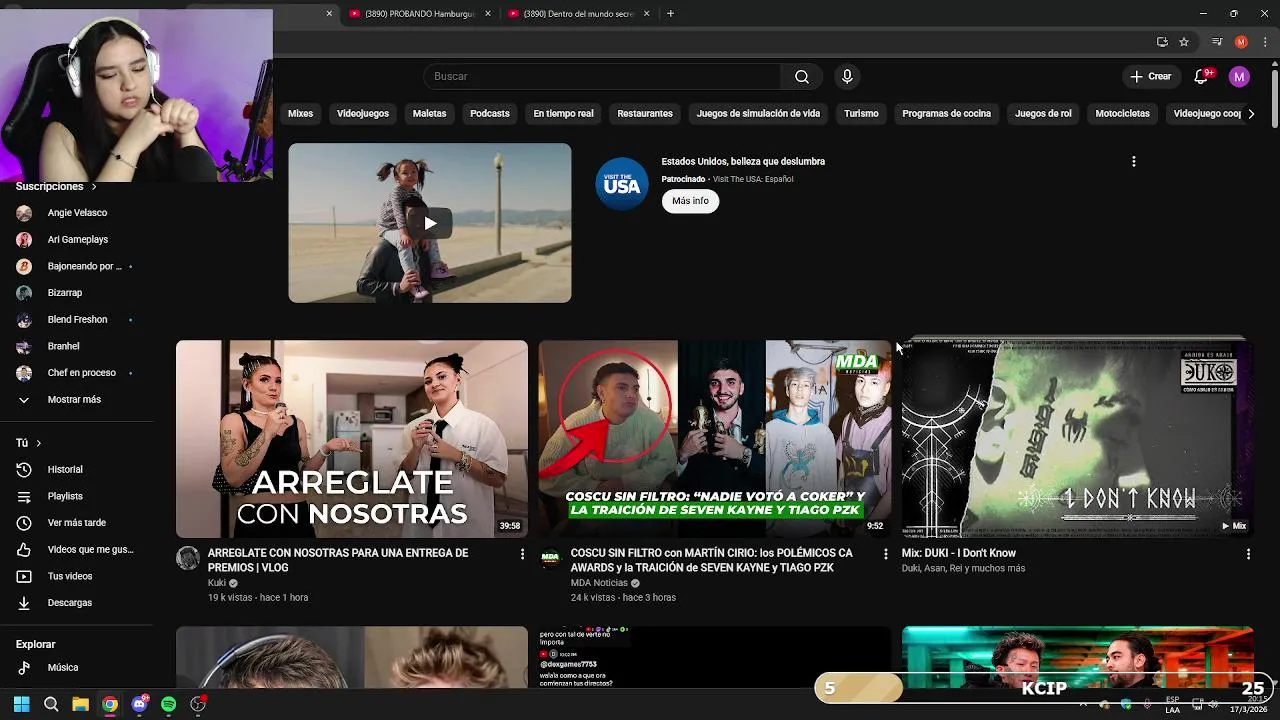Open Visit The USA: Español sponsor link
The height and width of the screenshot is (720, 1280).
coord(753,179)
